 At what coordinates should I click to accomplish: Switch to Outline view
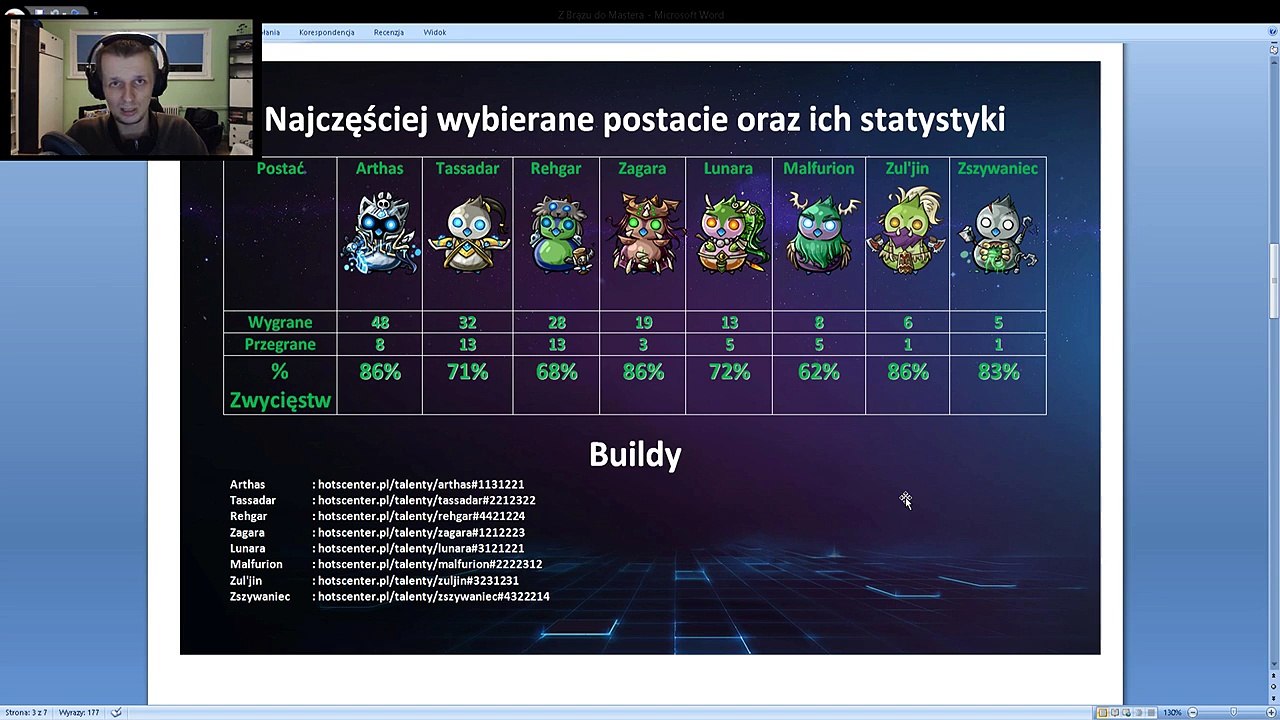pos(1141,712)
